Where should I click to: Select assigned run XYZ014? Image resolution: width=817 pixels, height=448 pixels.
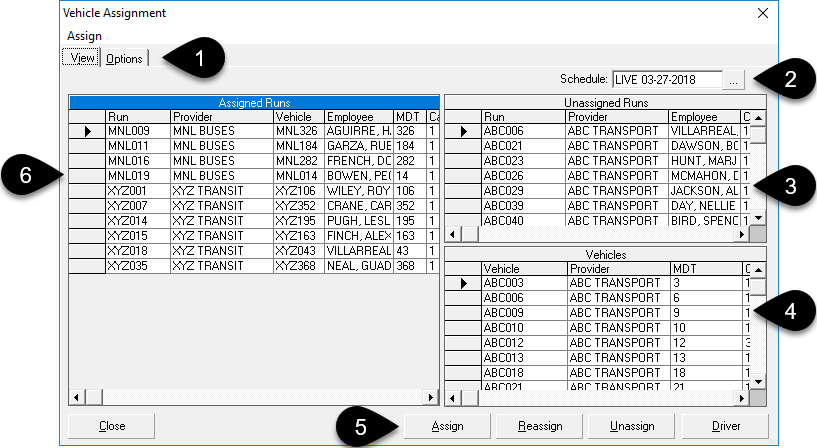(x=138, y=221)
